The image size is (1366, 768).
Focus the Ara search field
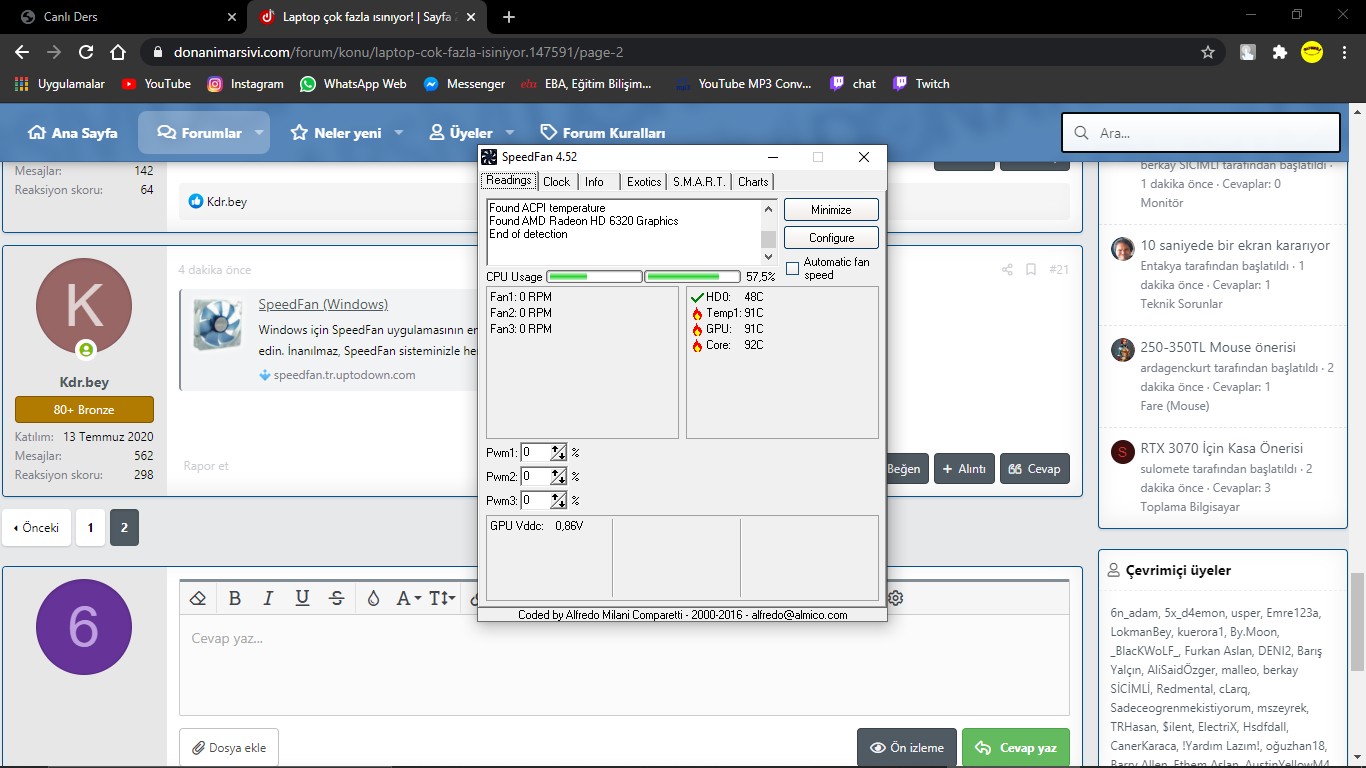click(x=1201, y=132)
